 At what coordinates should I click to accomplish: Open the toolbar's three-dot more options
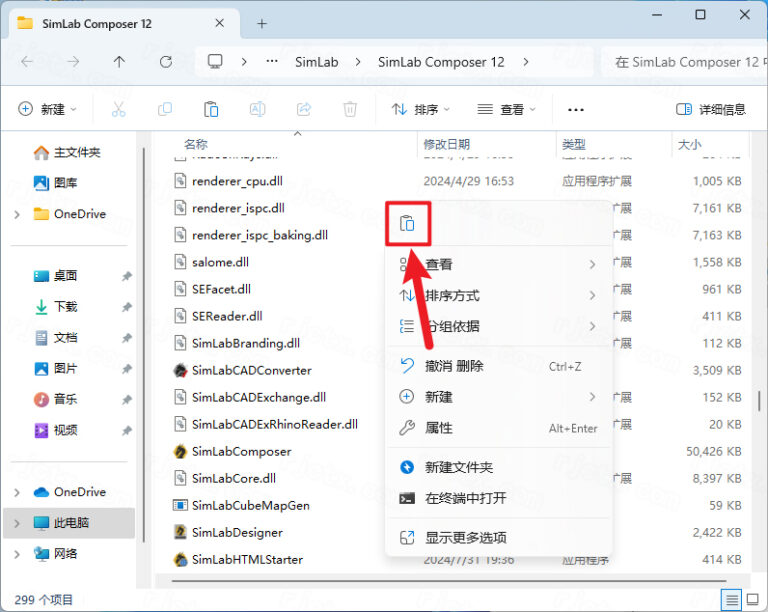coord(575,109)
